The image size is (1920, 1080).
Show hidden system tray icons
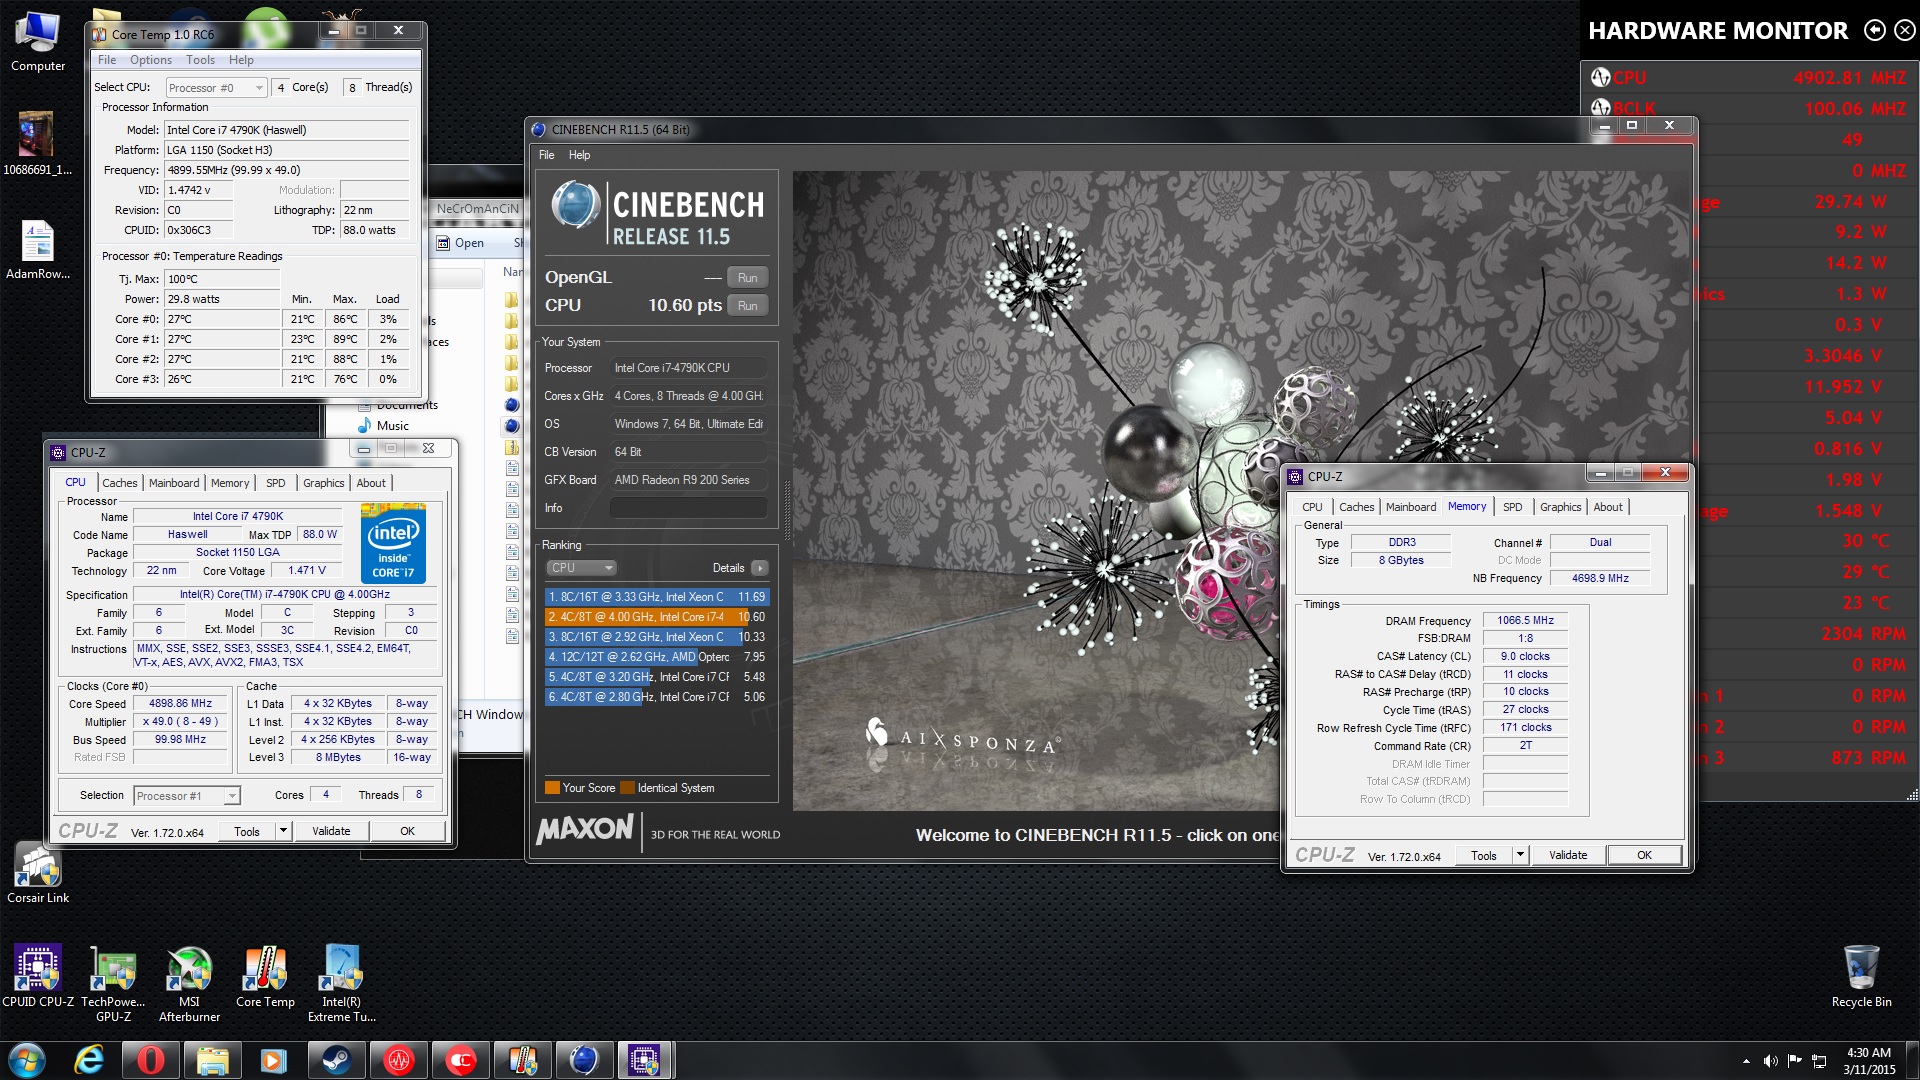click(x=1746, y=1061)
